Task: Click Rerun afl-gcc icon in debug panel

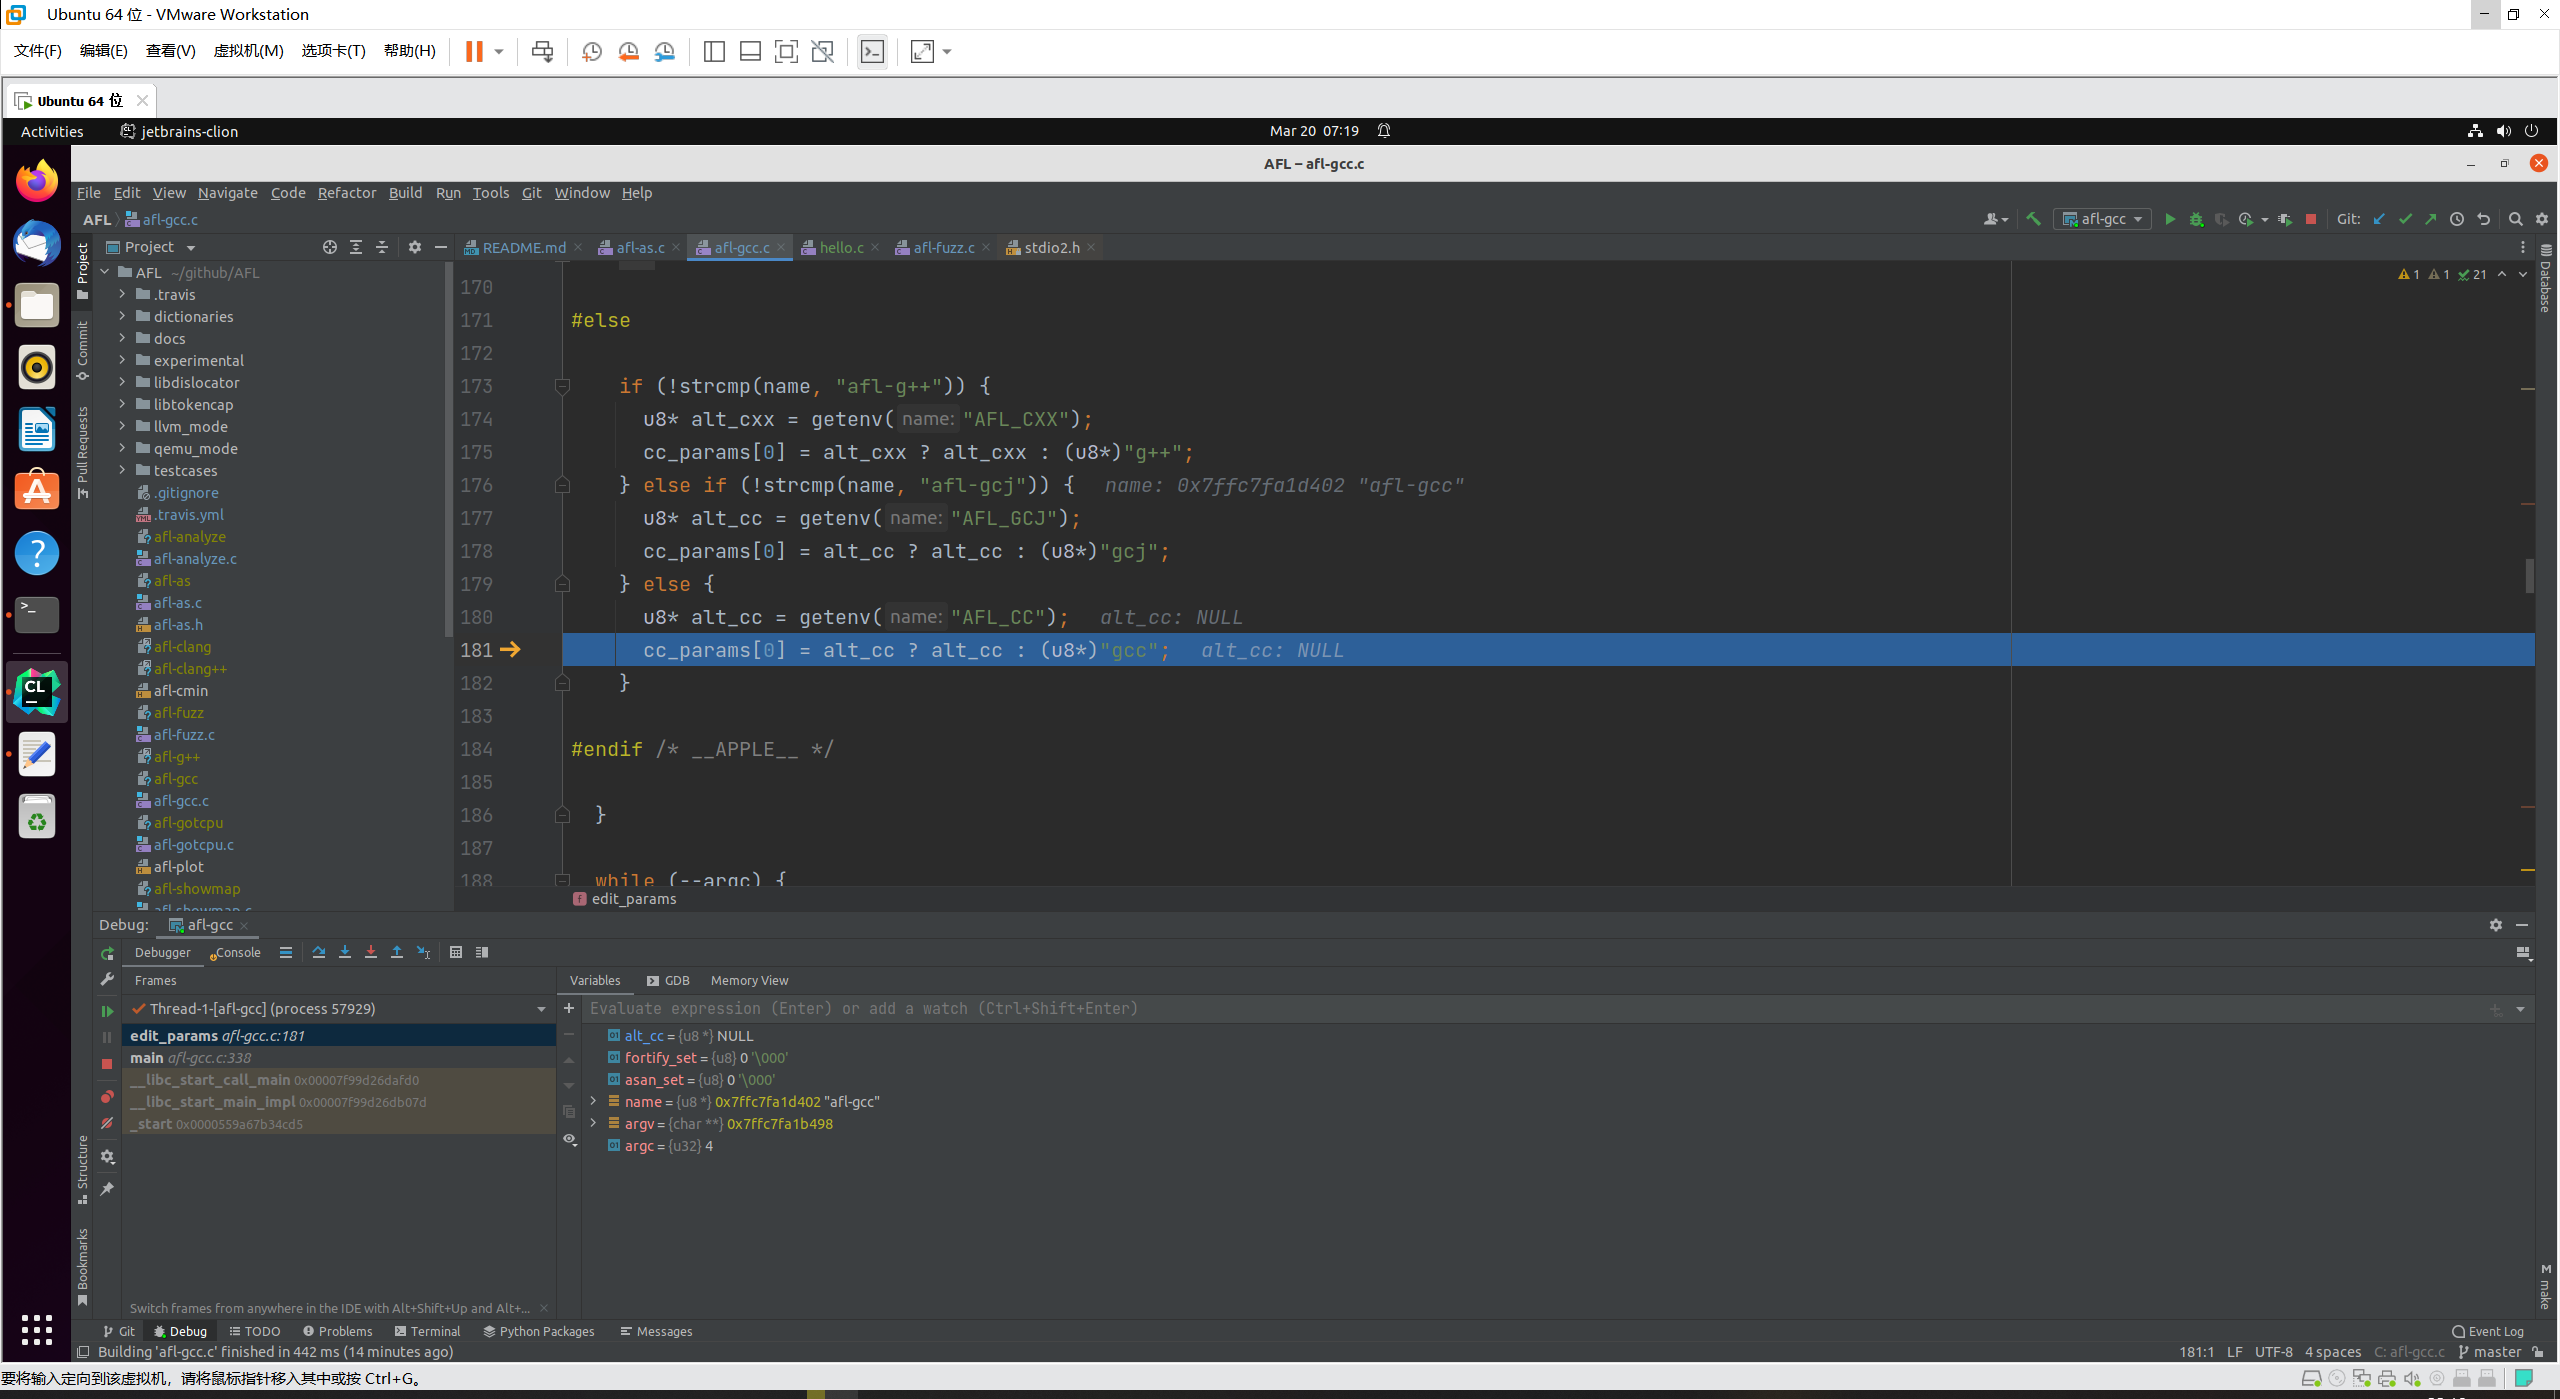Action: pos(107,953)
